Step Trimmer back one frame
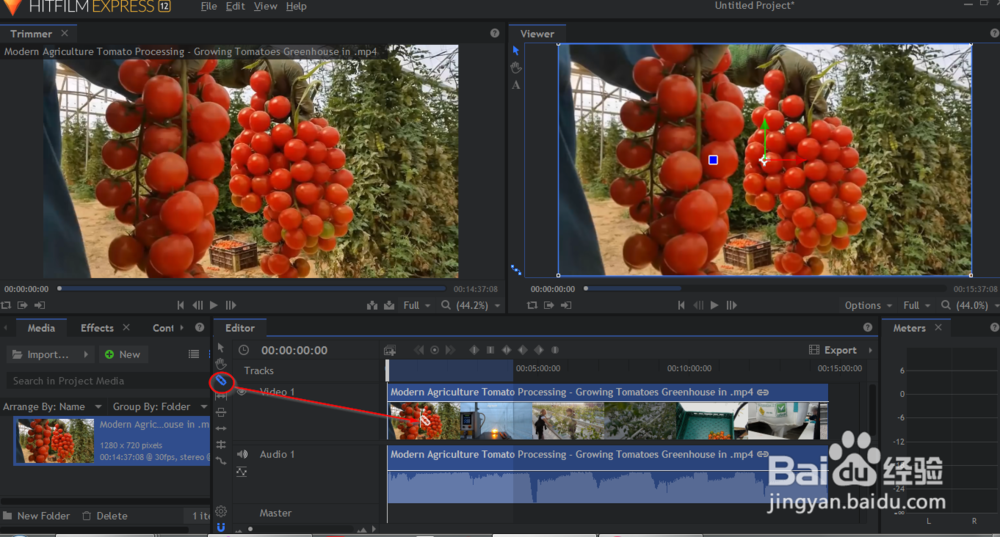Screen dimensions: 1000x537 tap(198, 305)
